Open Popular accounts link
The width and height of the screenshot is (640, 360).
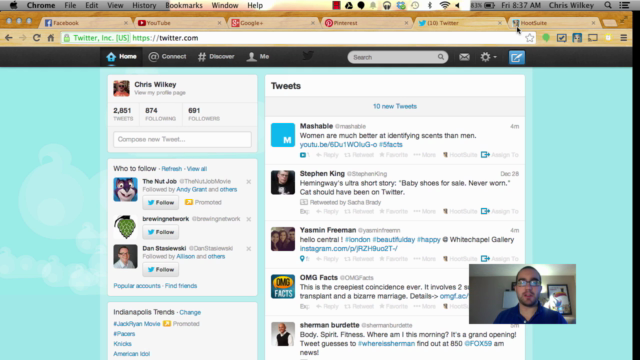137,286
